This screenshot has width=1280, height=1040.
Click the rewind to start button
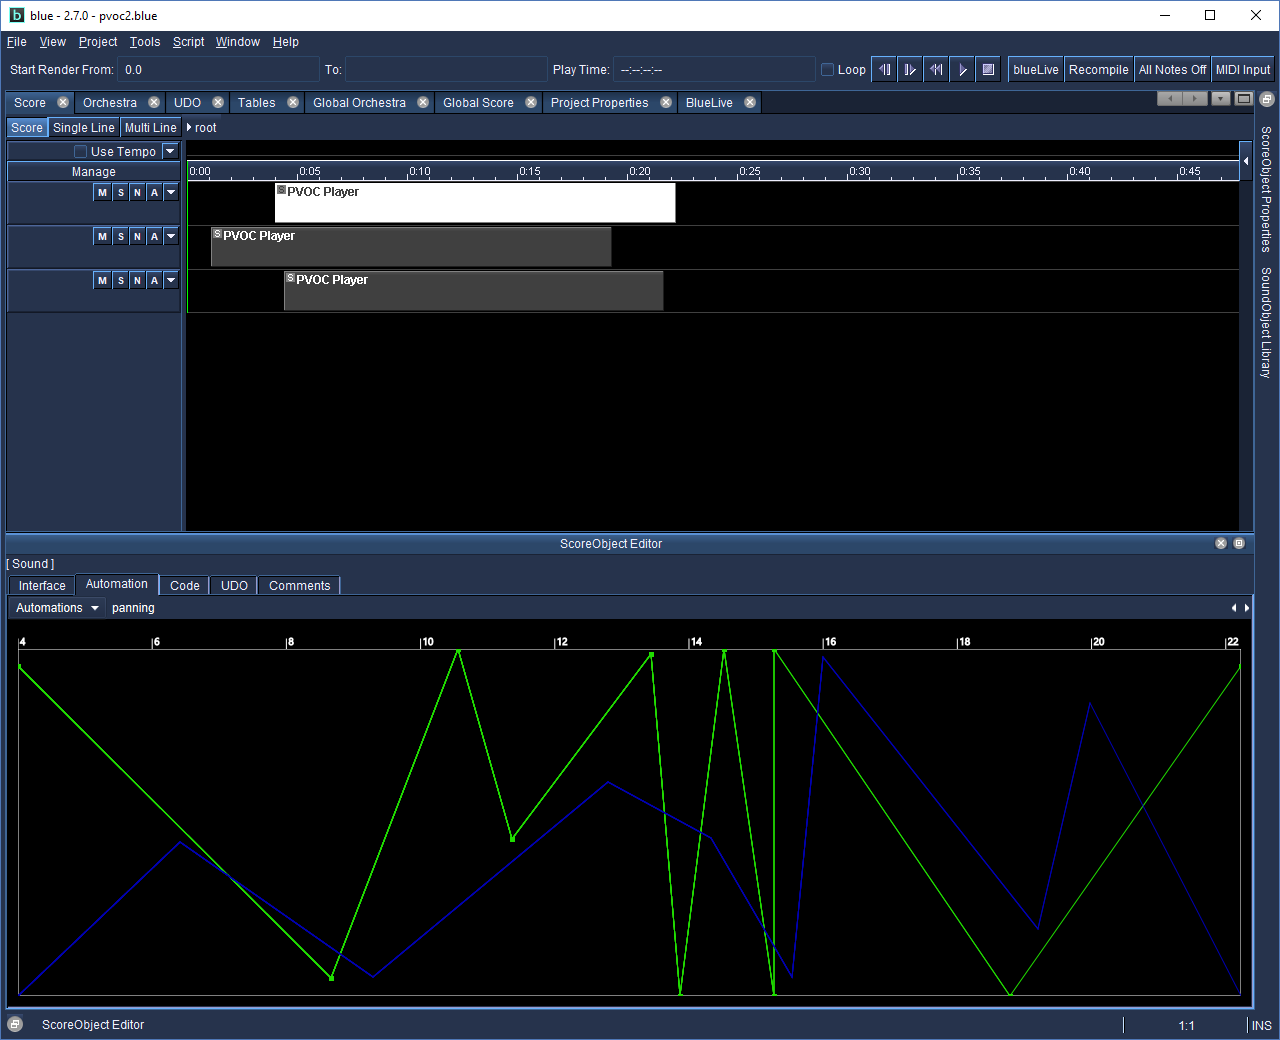tap(936, 70)
